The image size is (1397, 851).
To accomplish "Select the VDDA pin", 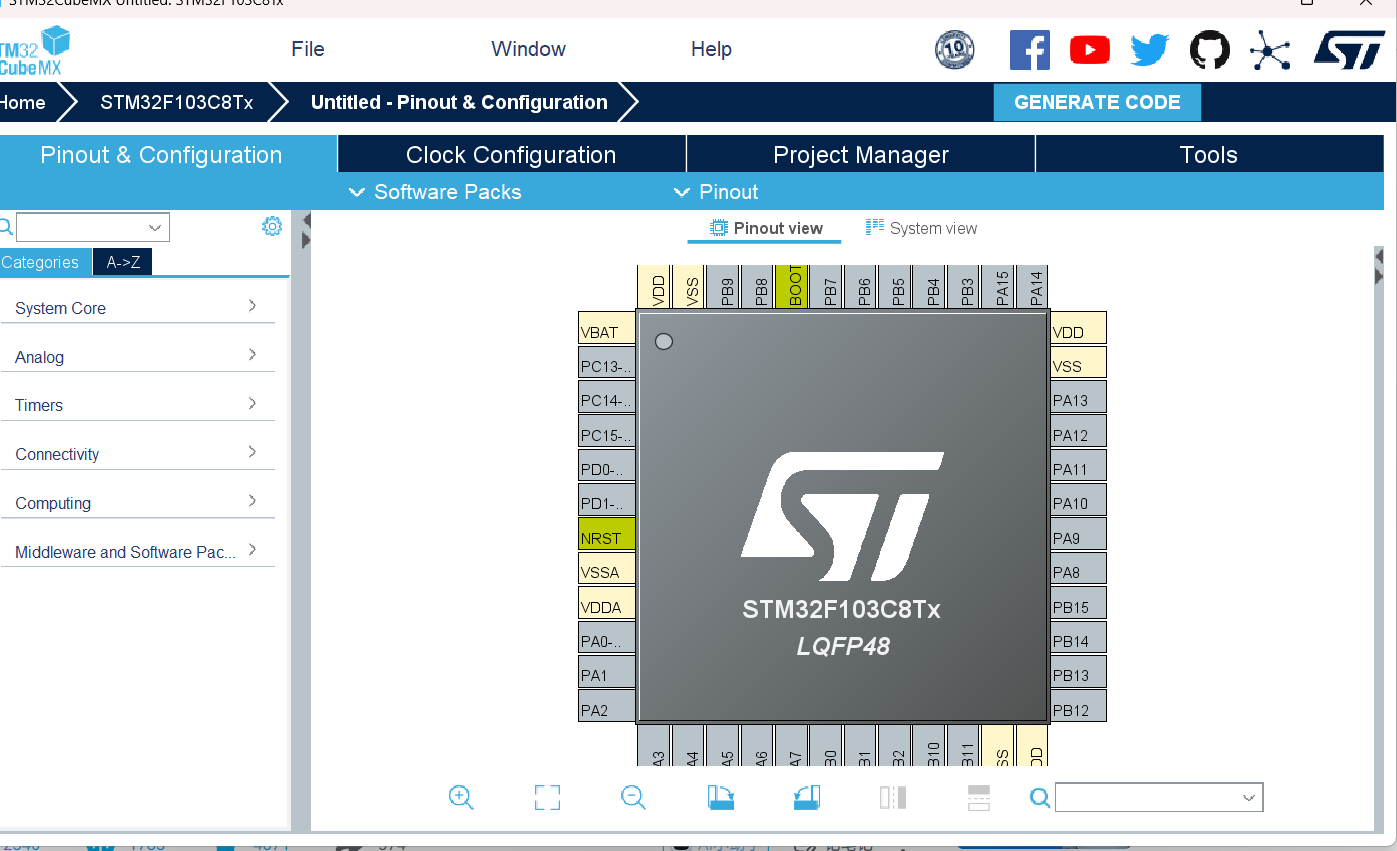I will 607,603.
